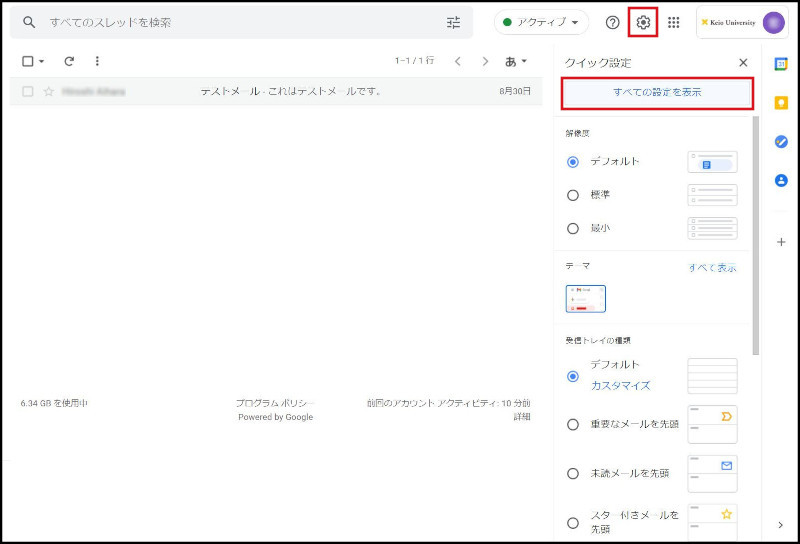
Task: Click すべての設定を表示 button
Action: (x=656, y=92)
